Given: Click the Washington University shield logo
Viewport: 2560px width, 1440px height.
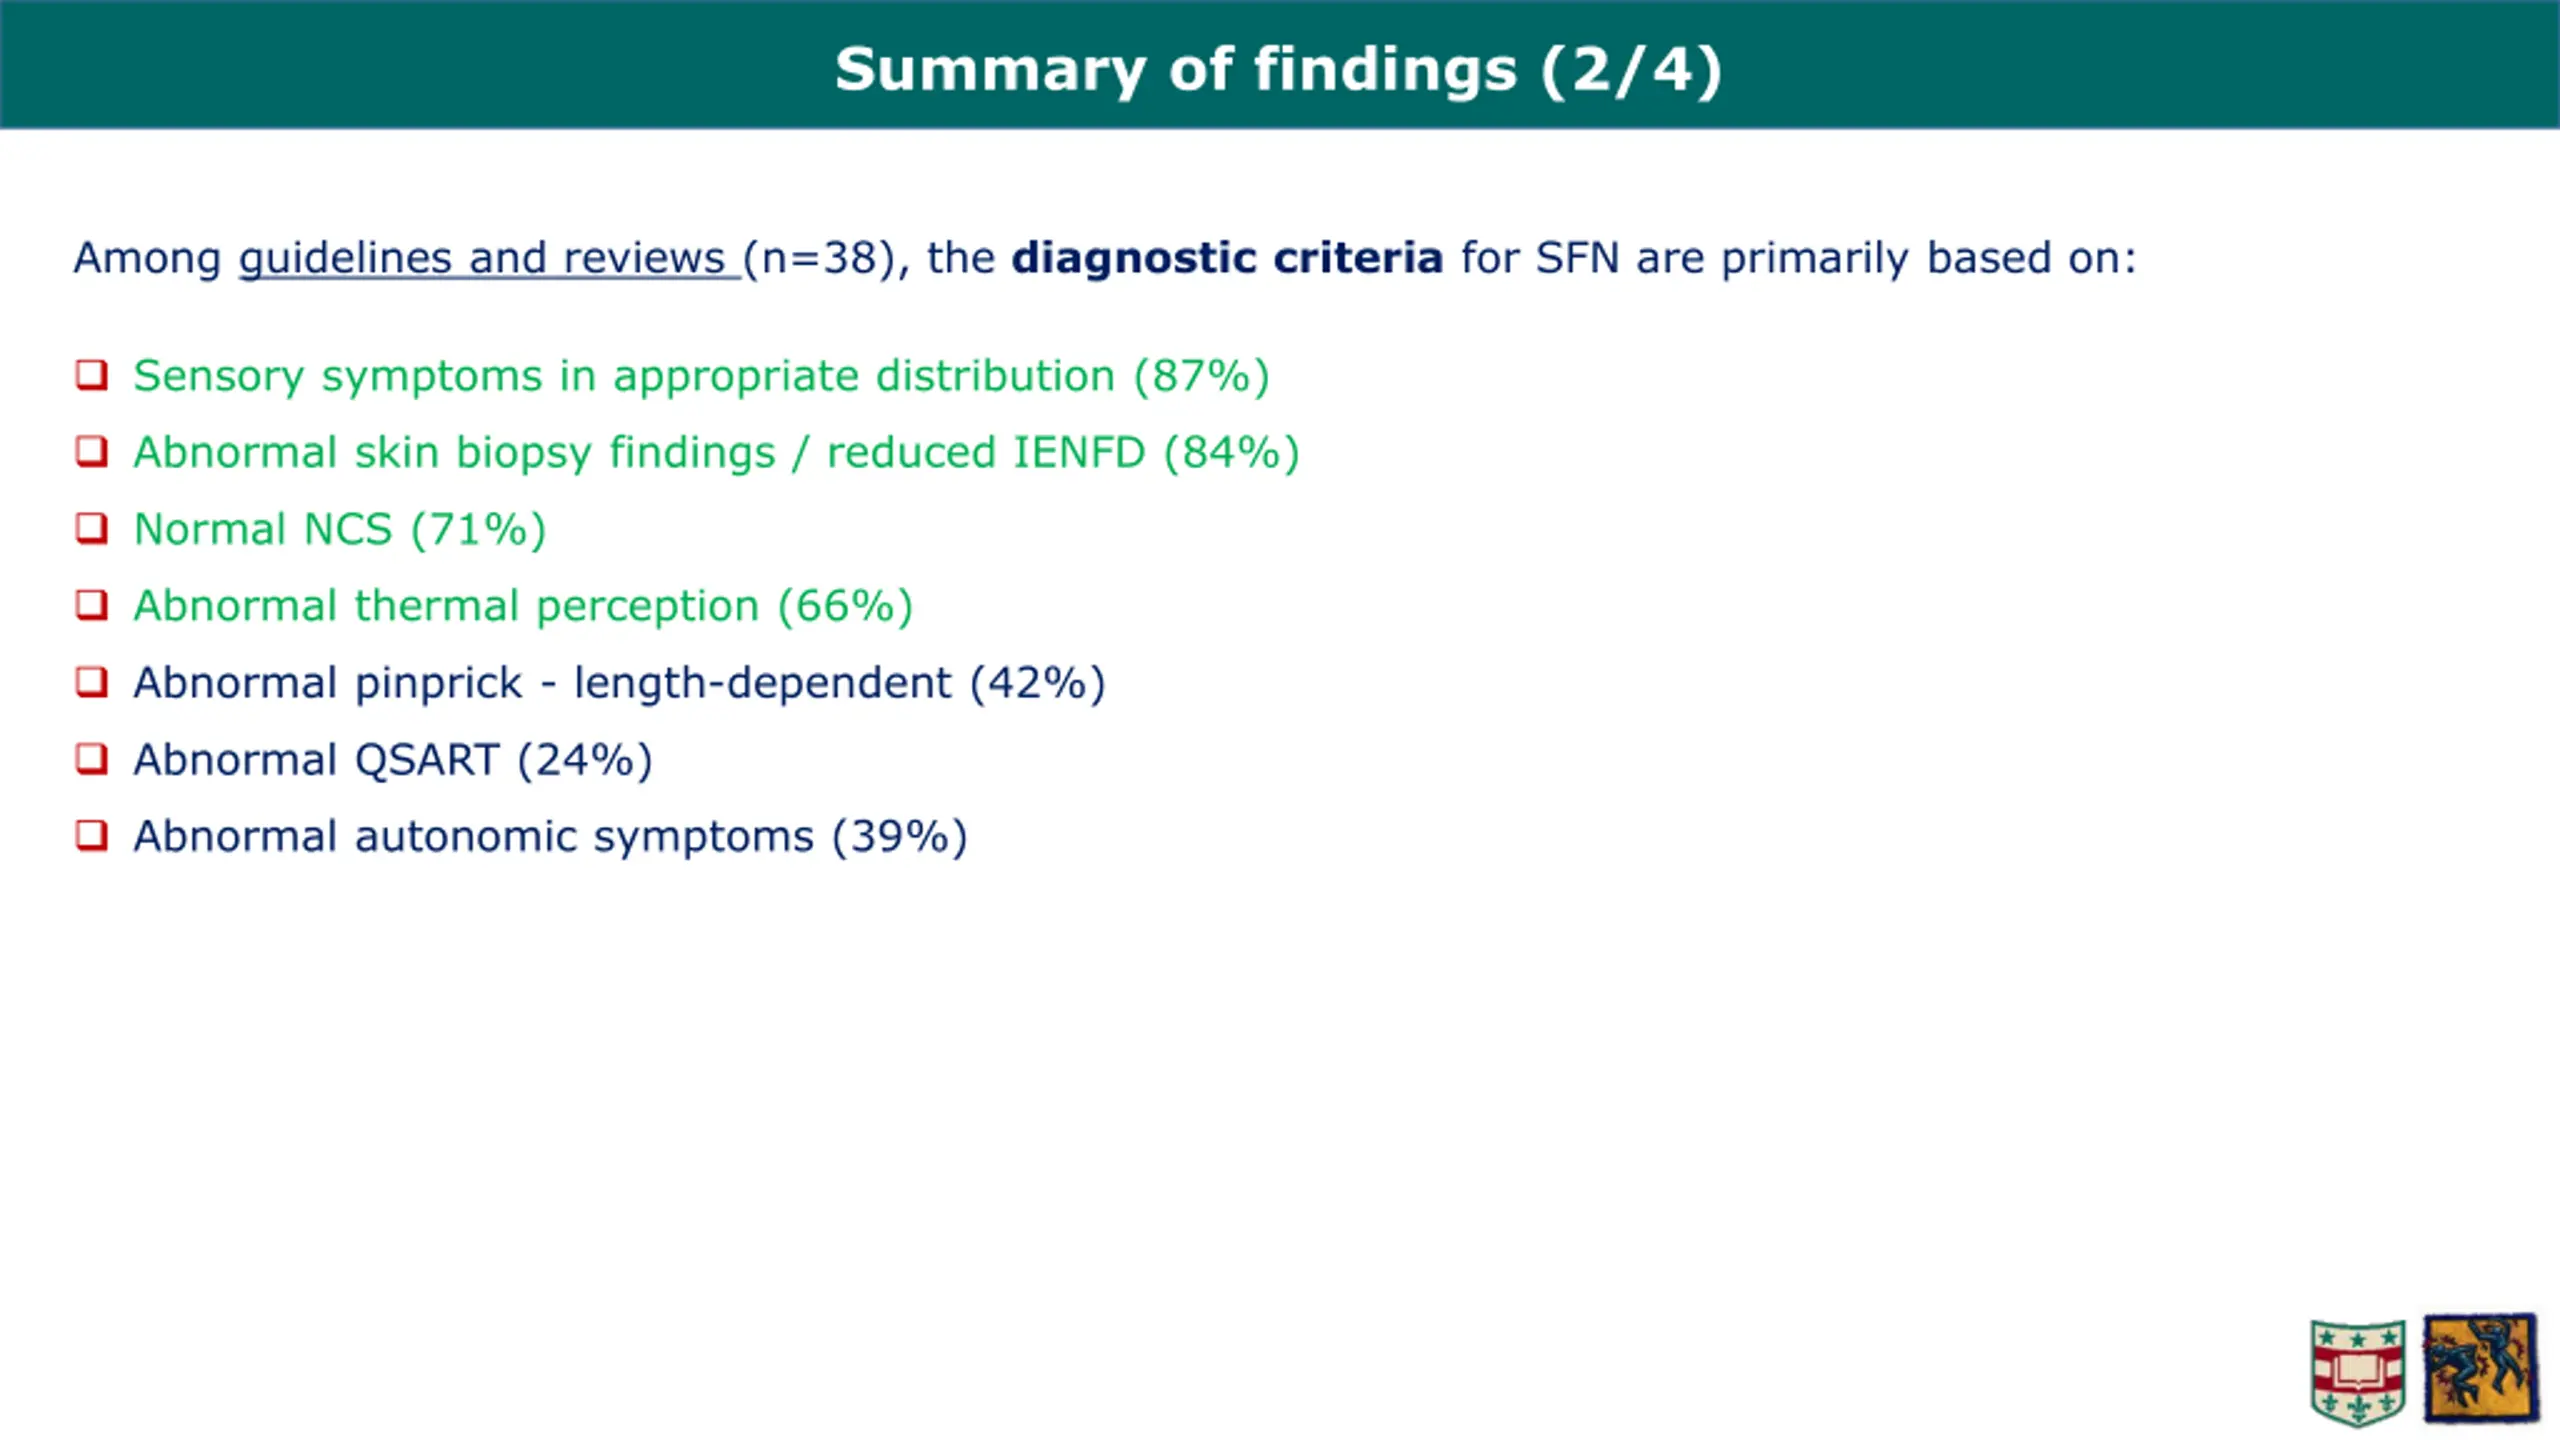Looking at the screenshot, I should (x=2357, y=1372).
